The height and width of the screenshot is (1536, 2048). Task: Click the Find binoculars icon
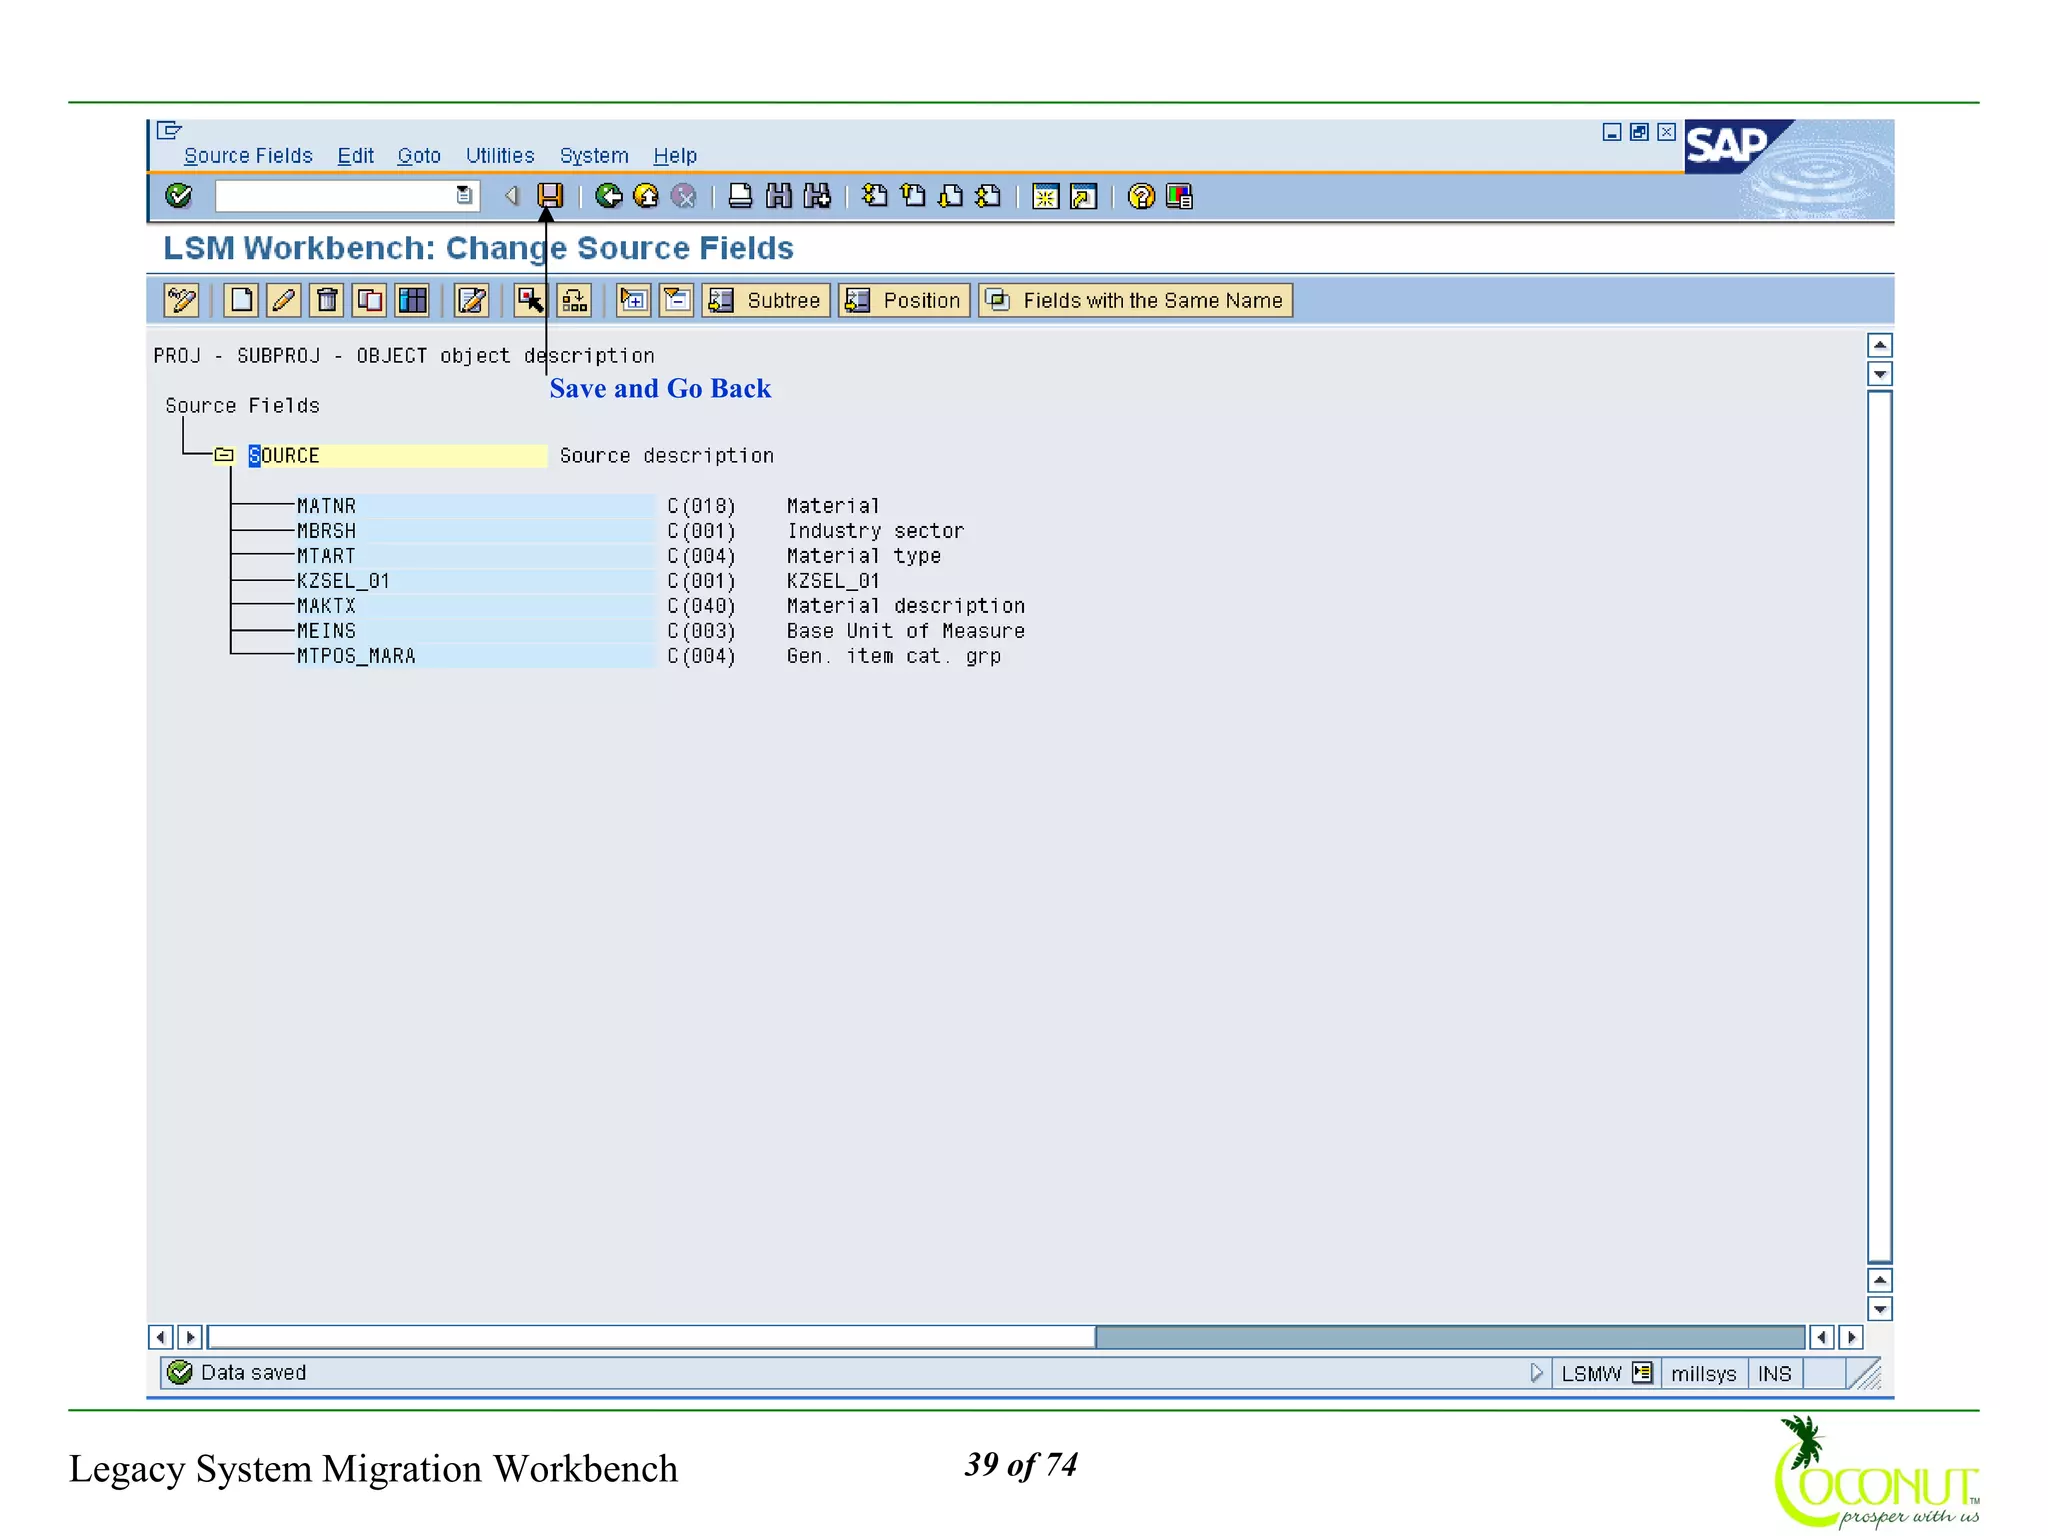[779, 196]
